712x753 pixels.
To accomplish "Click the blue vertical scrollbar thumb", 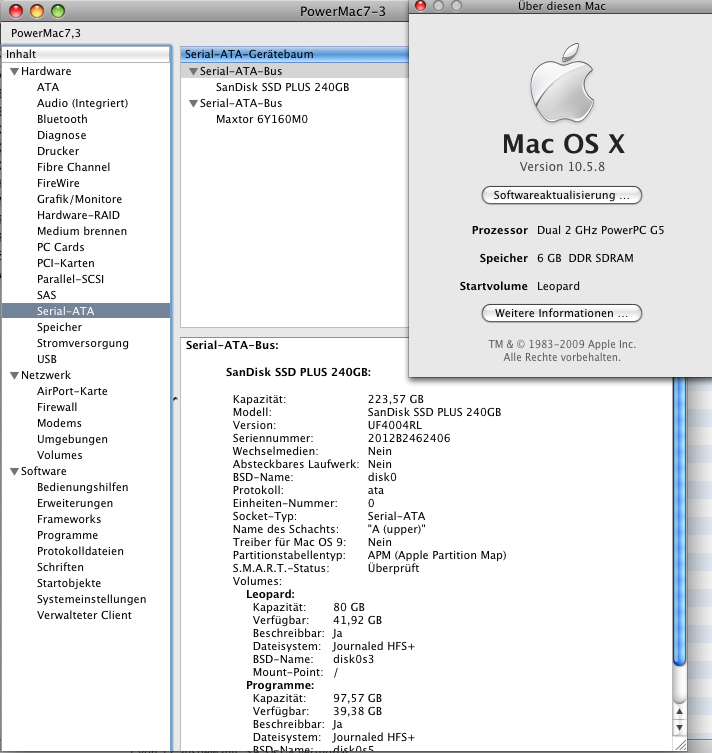I will (x=679, y=521).
